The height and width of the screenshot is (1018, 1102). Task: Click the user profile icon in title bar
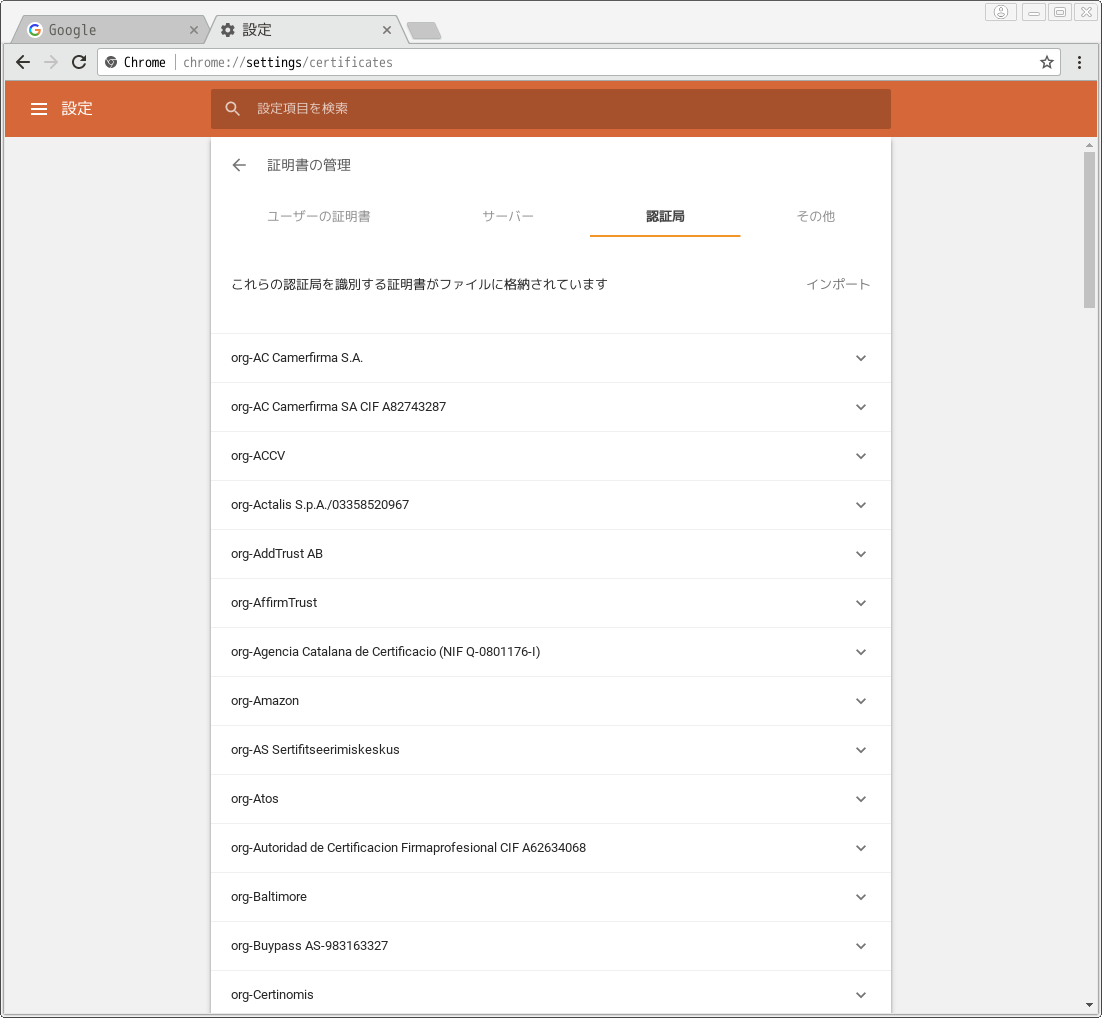1000,12
